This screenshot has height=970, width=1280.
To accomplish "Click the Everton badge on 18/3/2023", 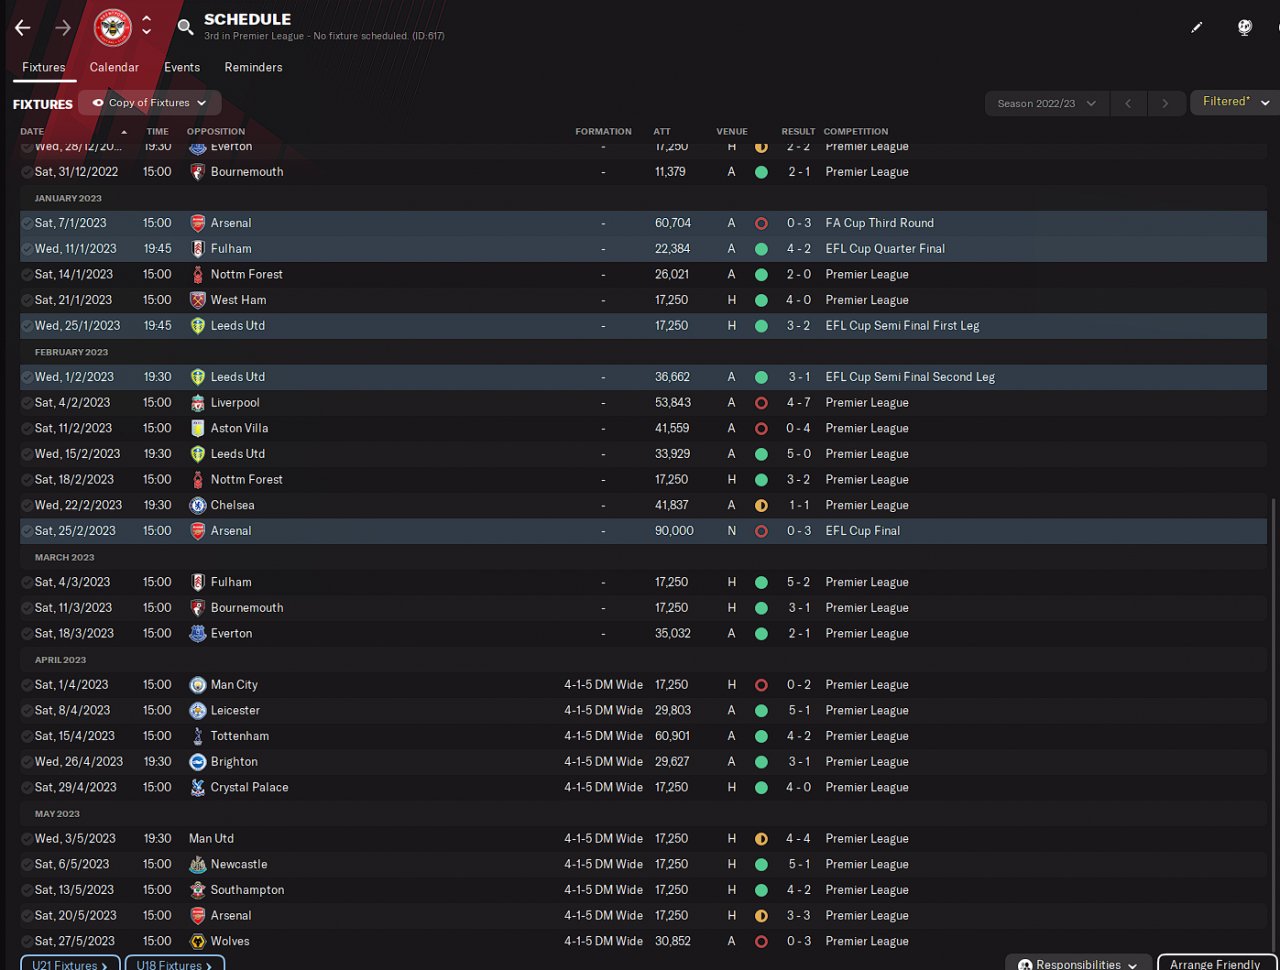I will pos(198,634).
